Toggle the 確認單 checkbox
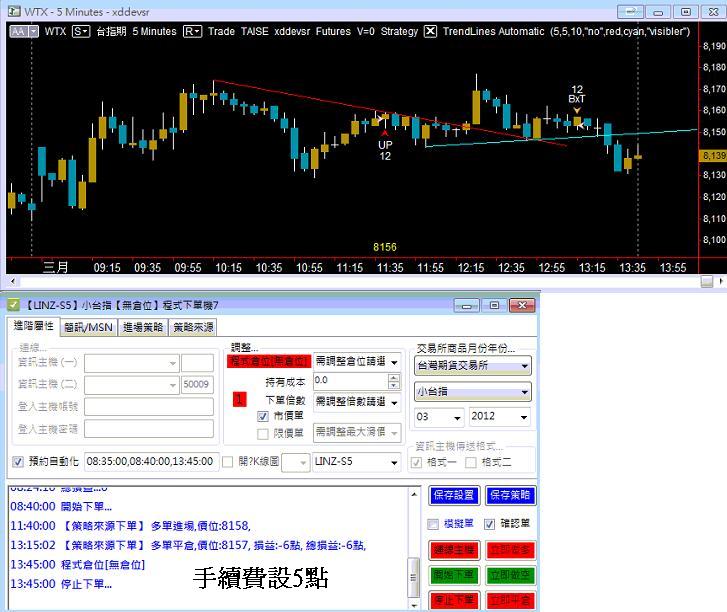Screen dimensions: 727x612 (489, 524)
